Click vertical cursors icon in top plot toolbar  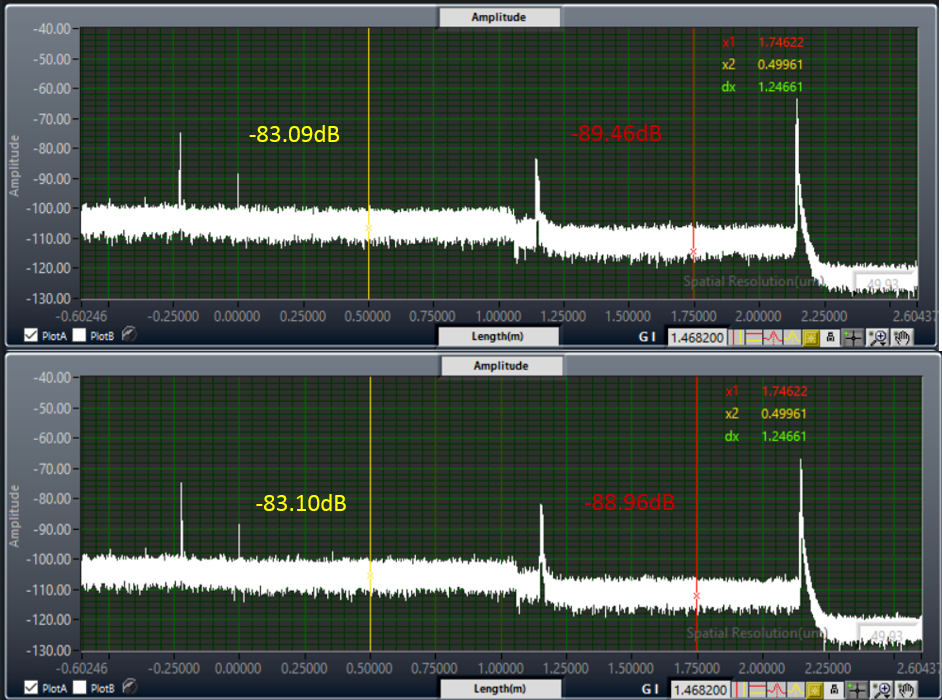click(736, 338)
